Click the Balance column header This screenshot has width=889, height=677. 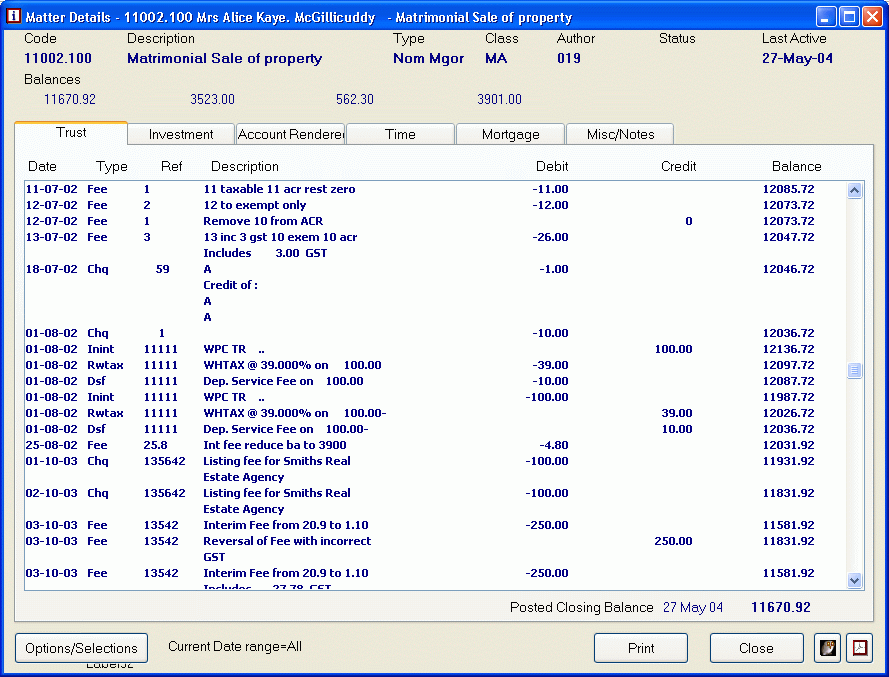point(796,166)
